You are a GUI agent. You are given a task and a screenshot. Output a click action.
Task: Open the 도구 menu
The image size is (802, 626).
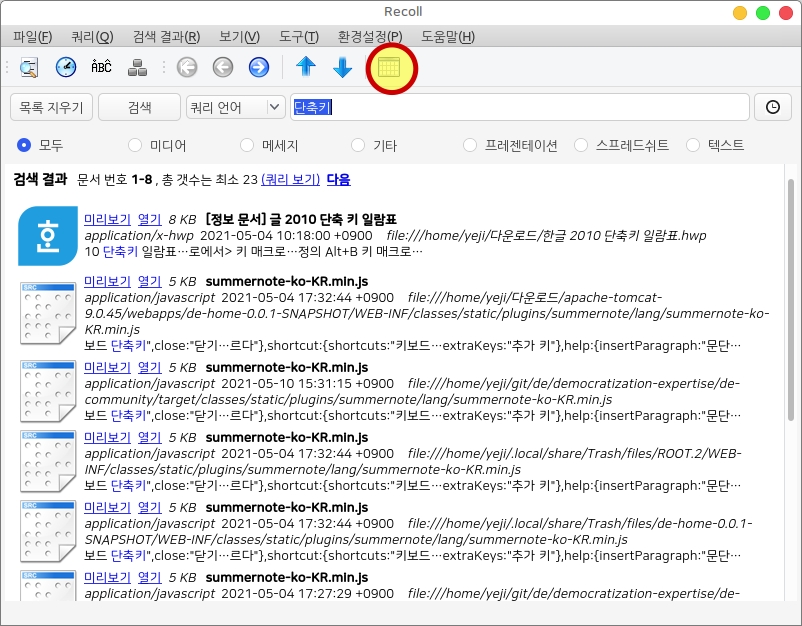(x=298, y=37)
